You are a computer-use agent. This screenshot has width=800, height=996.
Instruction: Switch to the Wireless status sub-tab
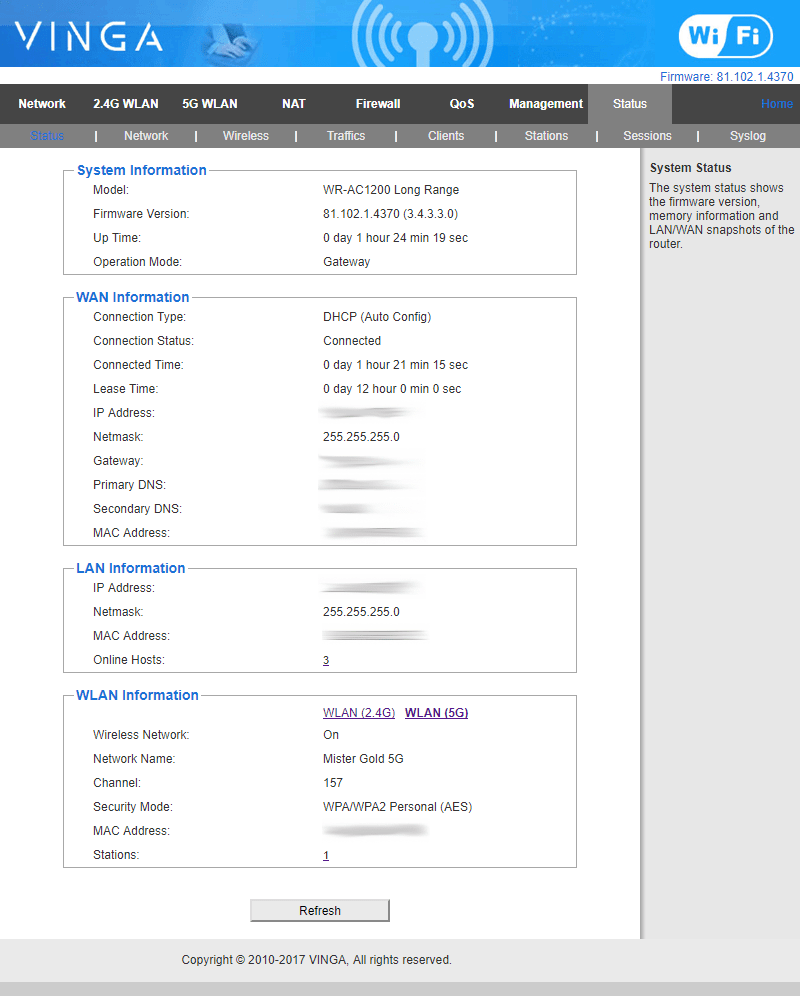pyautogui.click(x=245, y=136)
